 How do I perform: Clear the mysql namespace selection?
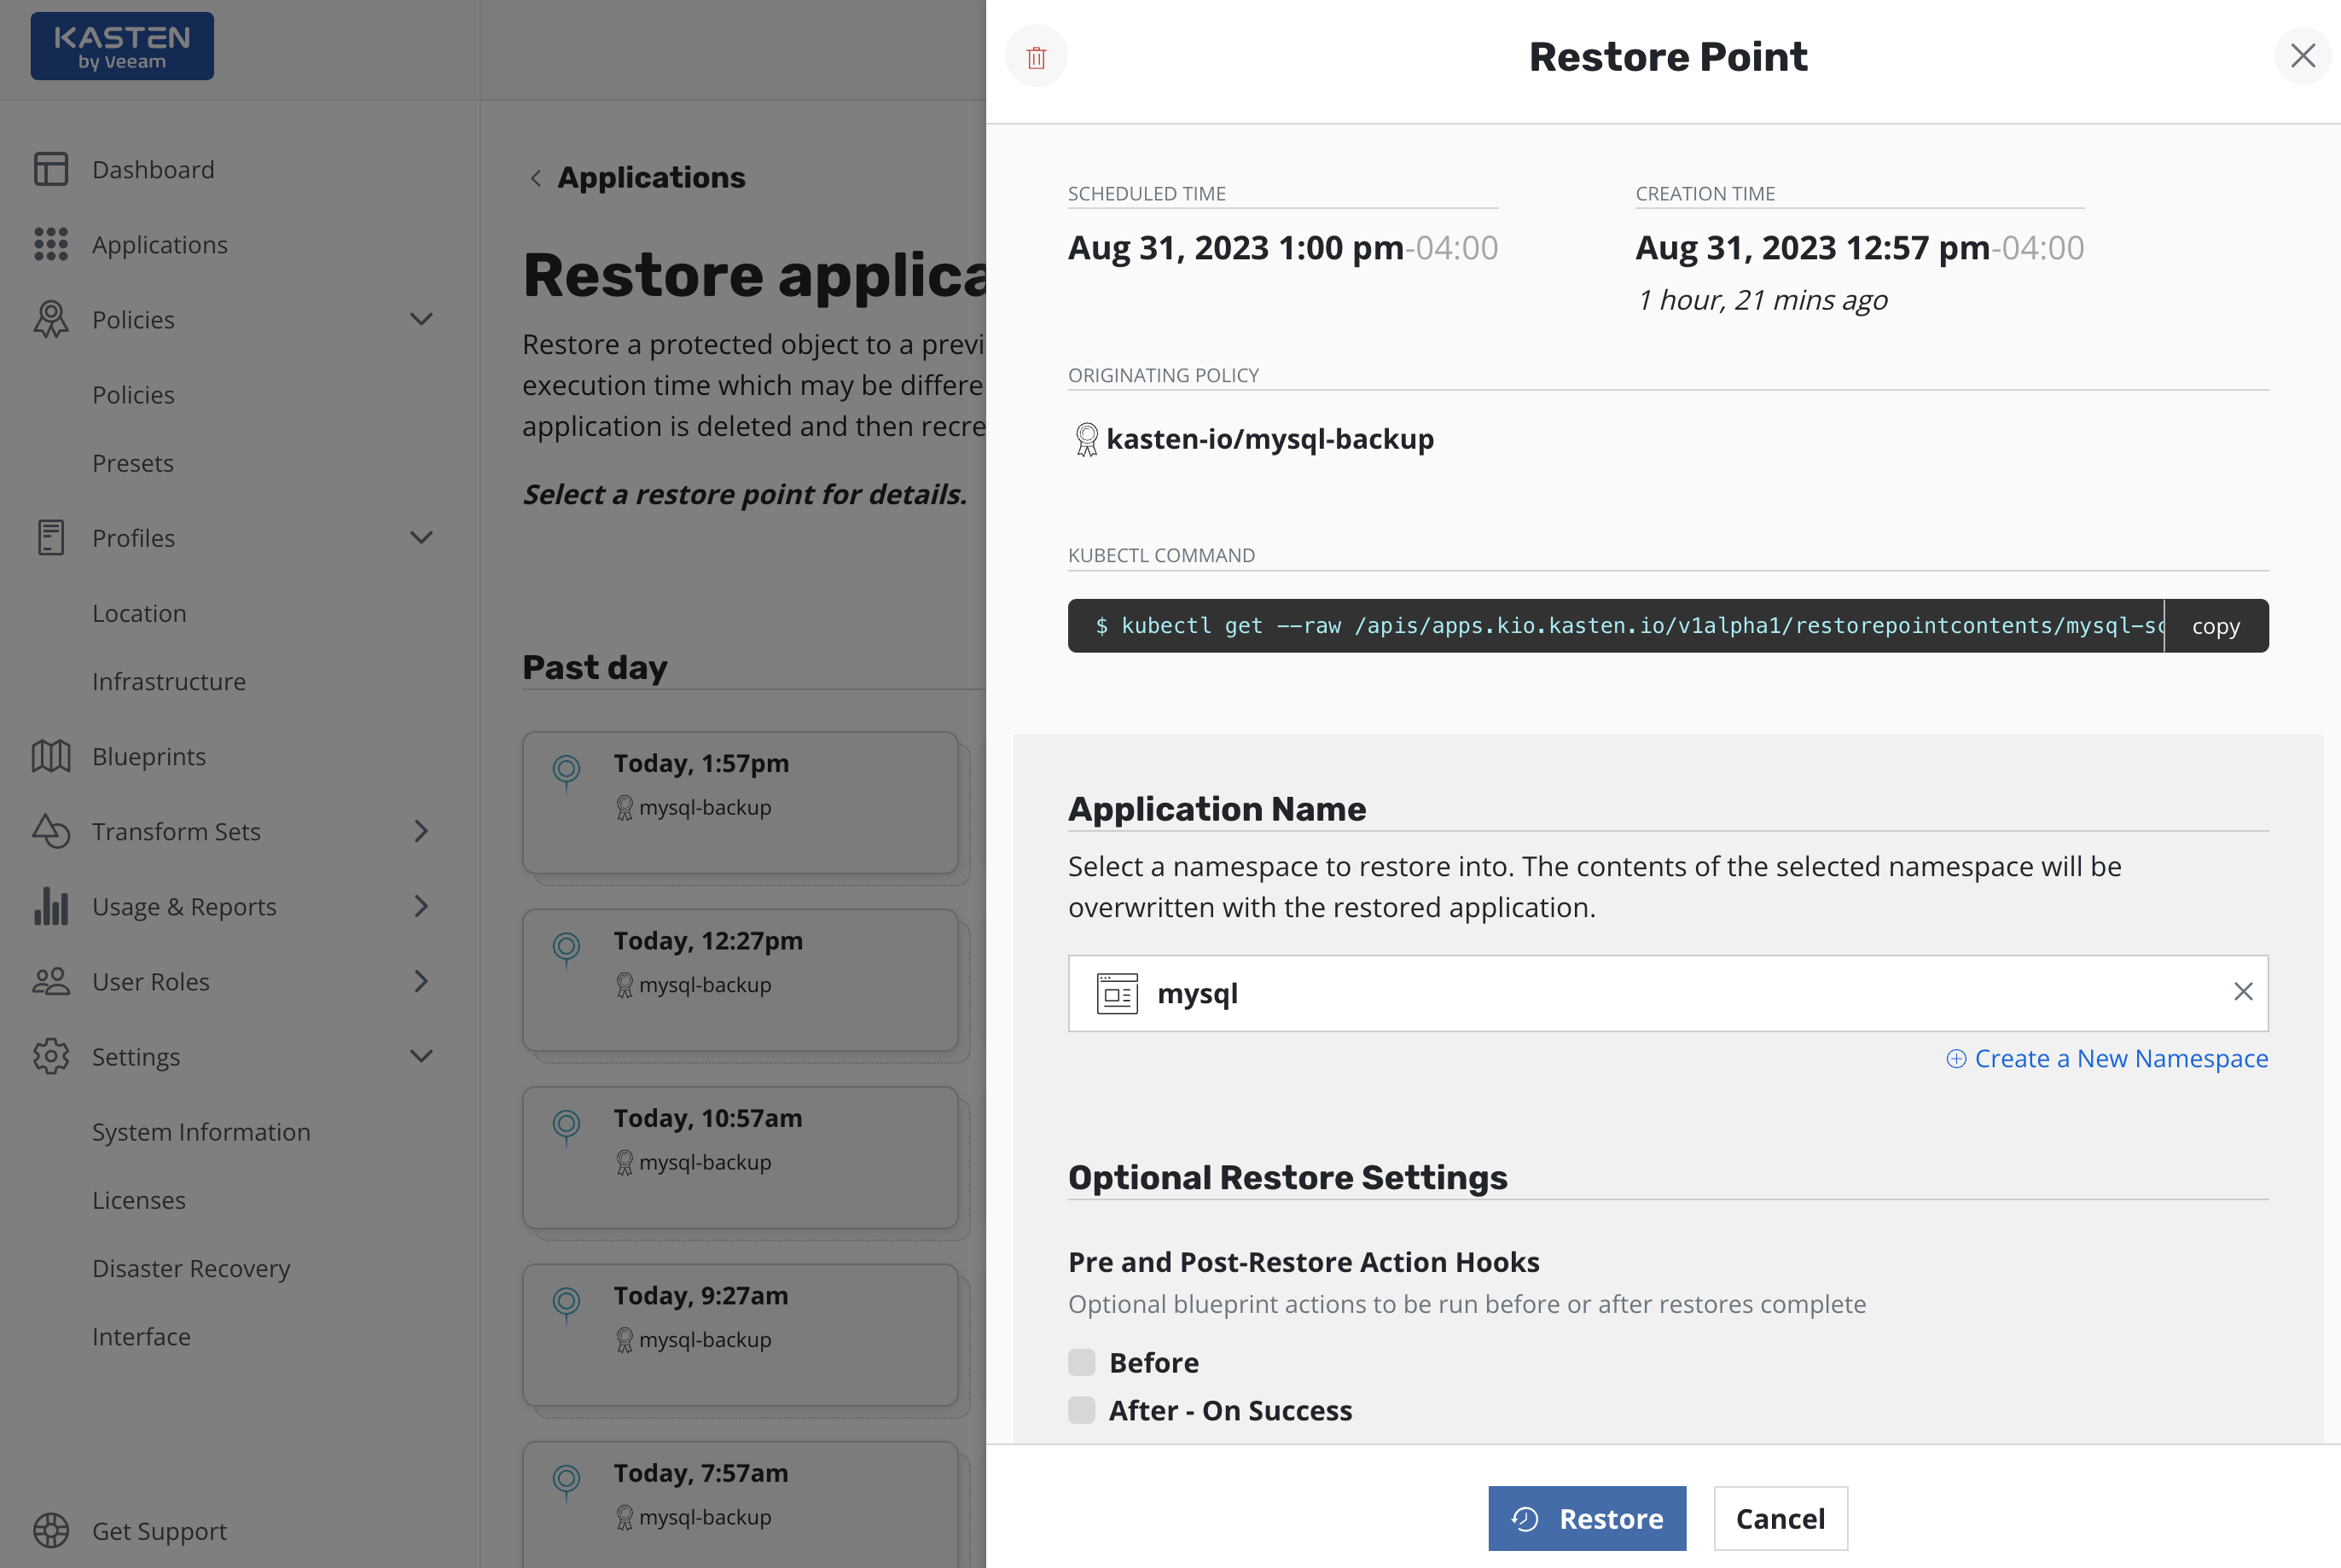pos(2243,991)
